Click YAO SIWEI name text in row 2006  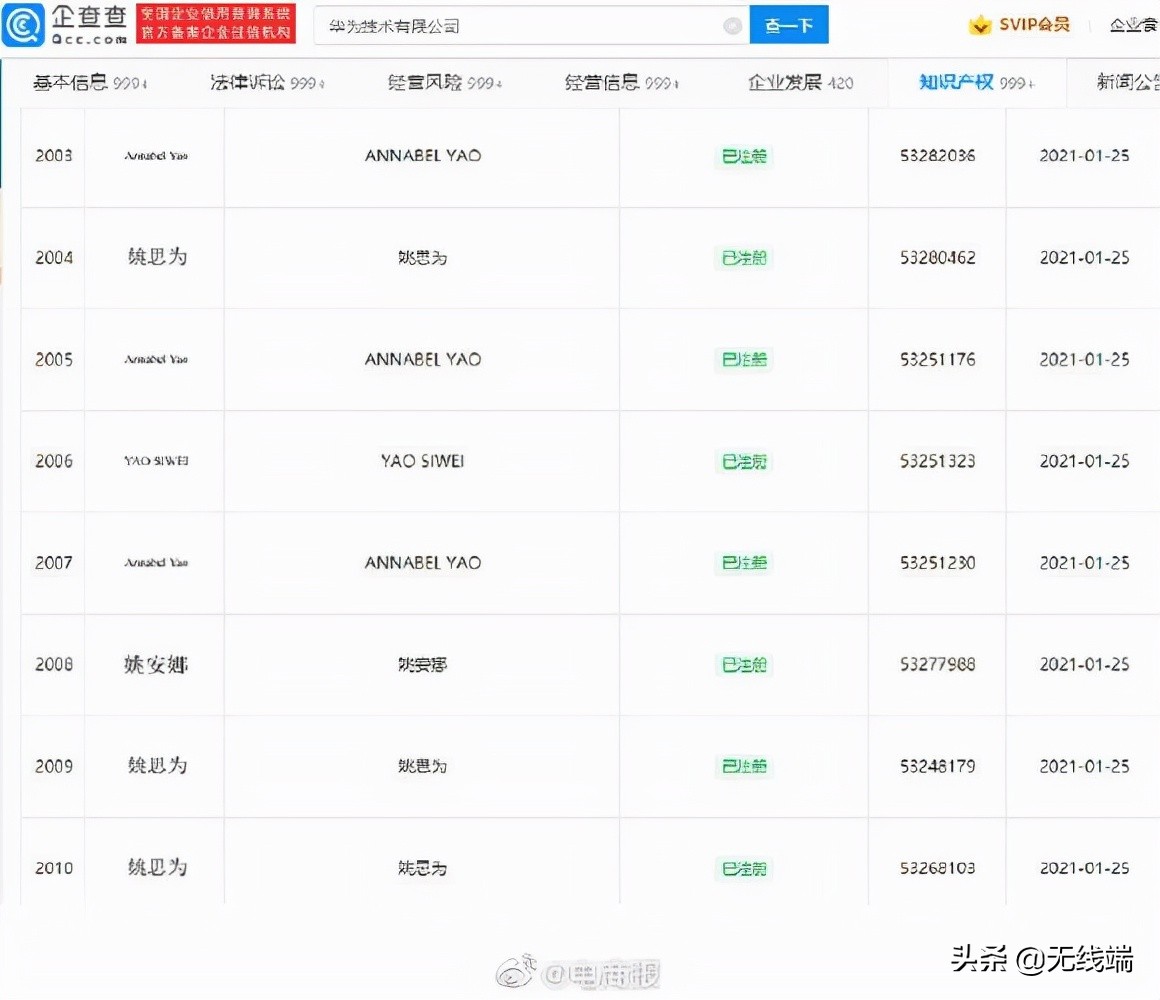coord(422,461)
